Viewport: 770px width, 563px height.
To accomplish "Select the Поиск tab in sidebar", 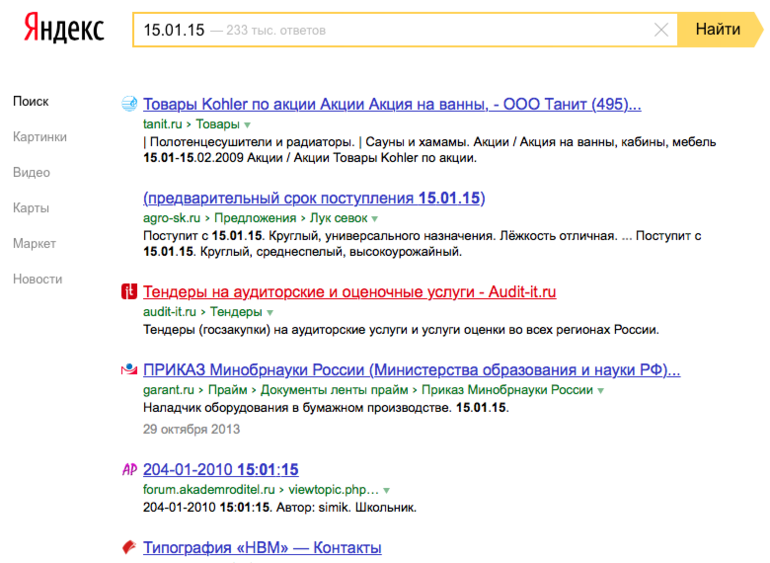I will [x=31, y=101].
